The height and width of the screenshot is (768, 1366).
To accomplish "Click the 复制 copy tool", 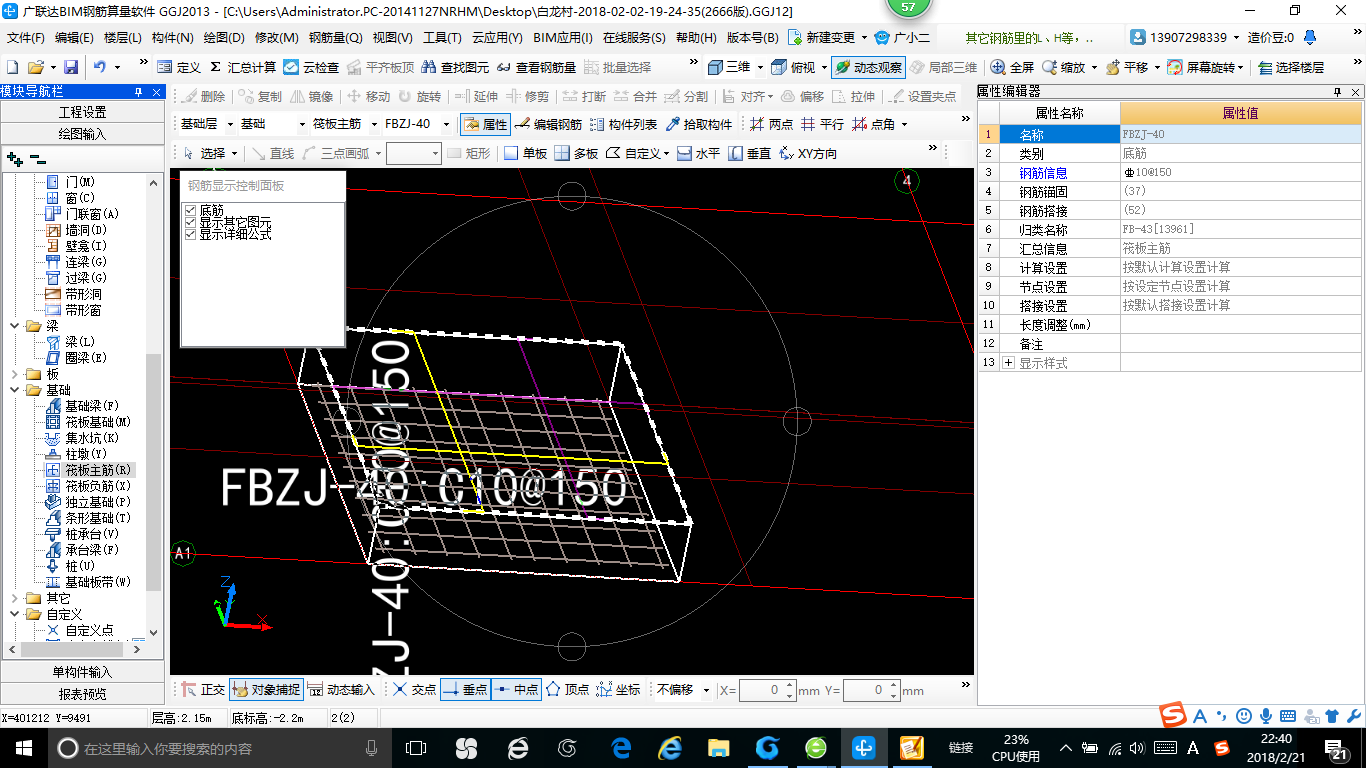I will (x=260, y=96).
